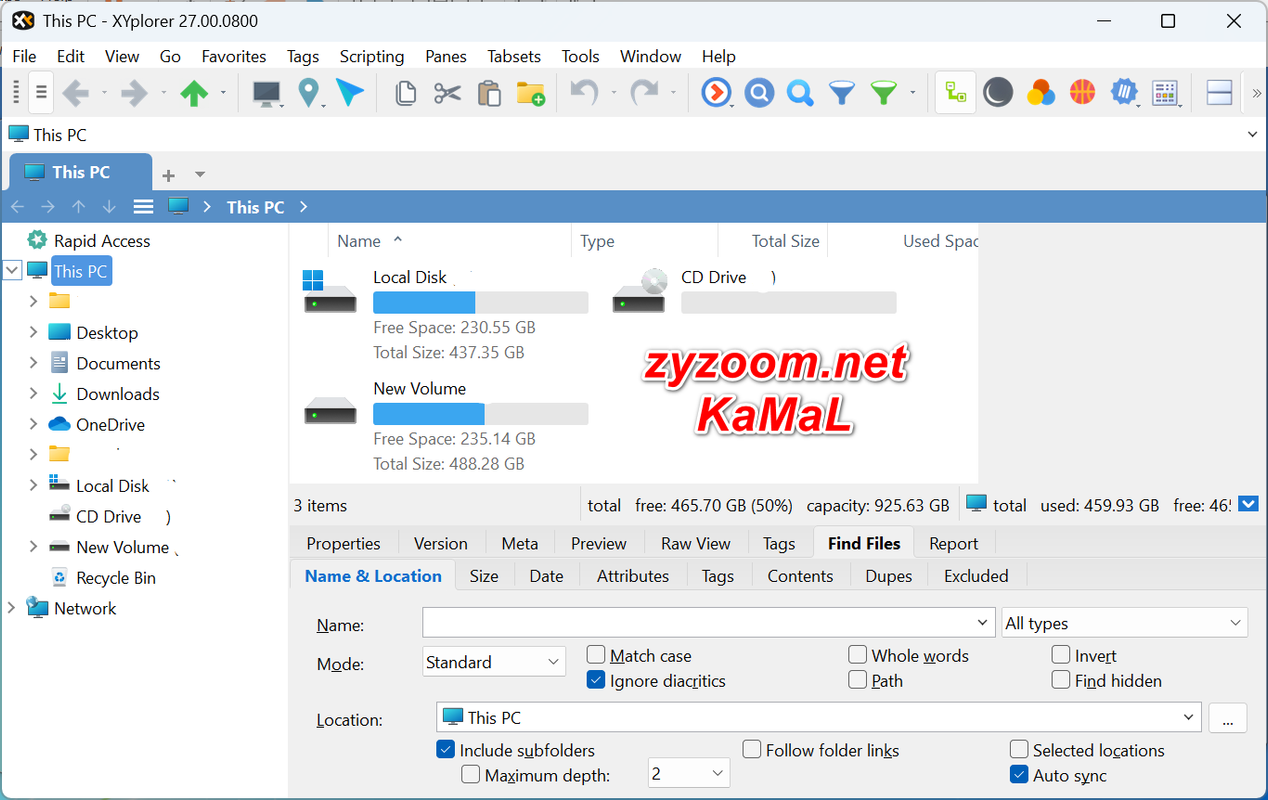This screenshot has height=800, width=1268.
Task: Click the blue paper-plane Go To icon
Action: pos(350,94)
